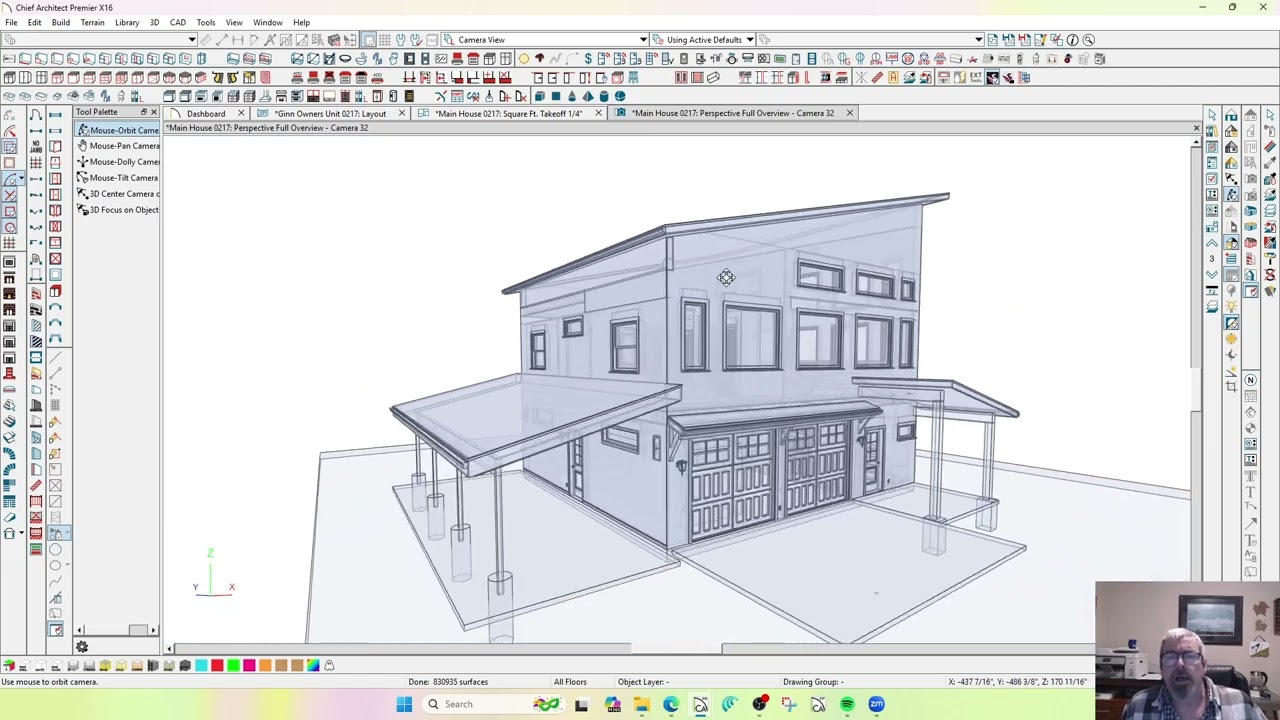Click the magnifier find icon in top toolbar
The height and width of the screenshot is (720, 1280).
[x=1088, y=40]
